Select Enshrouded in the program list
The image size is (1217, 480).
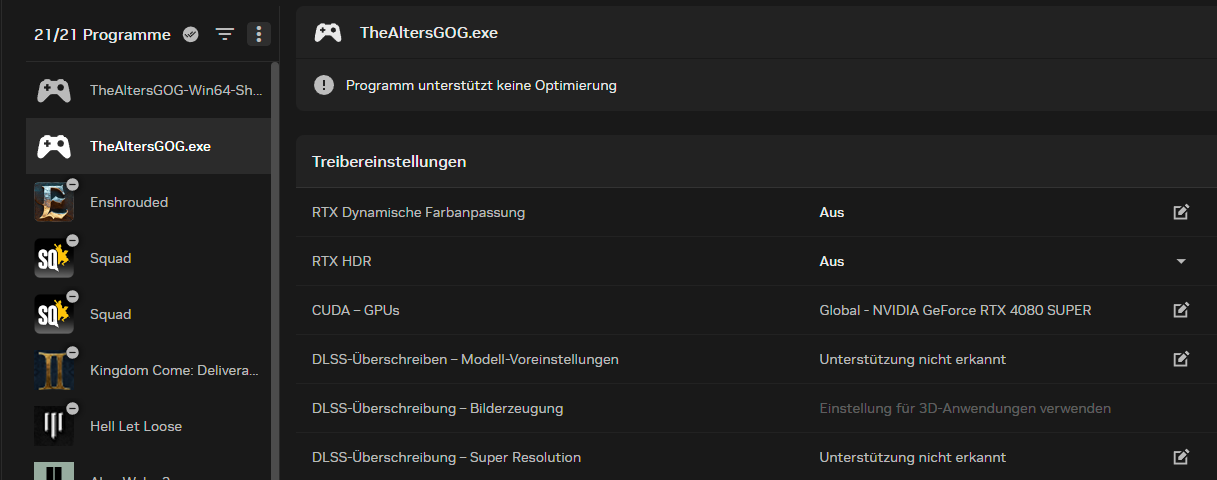tap(129, 202)
